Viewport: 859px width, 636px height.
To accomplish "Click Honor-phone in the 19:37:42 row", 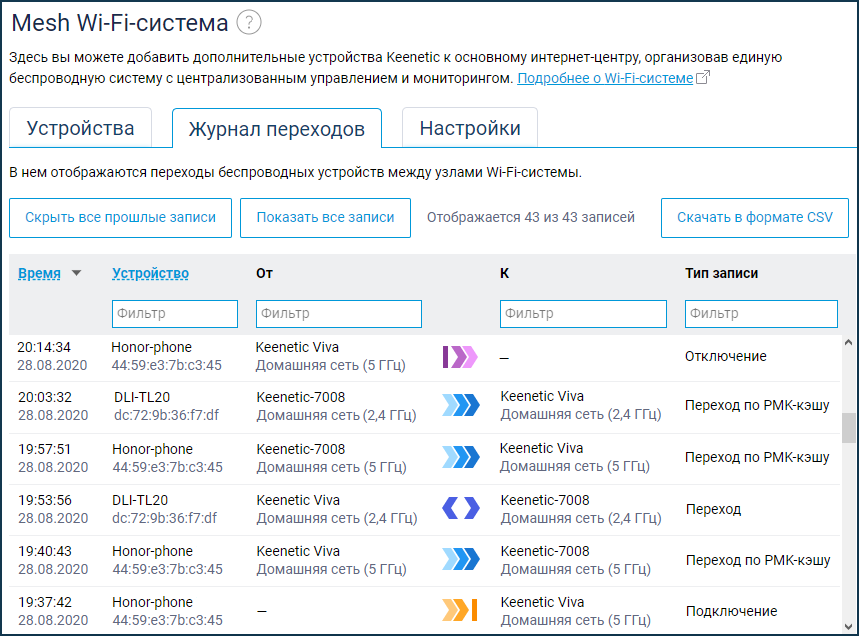I will [152, 602].
